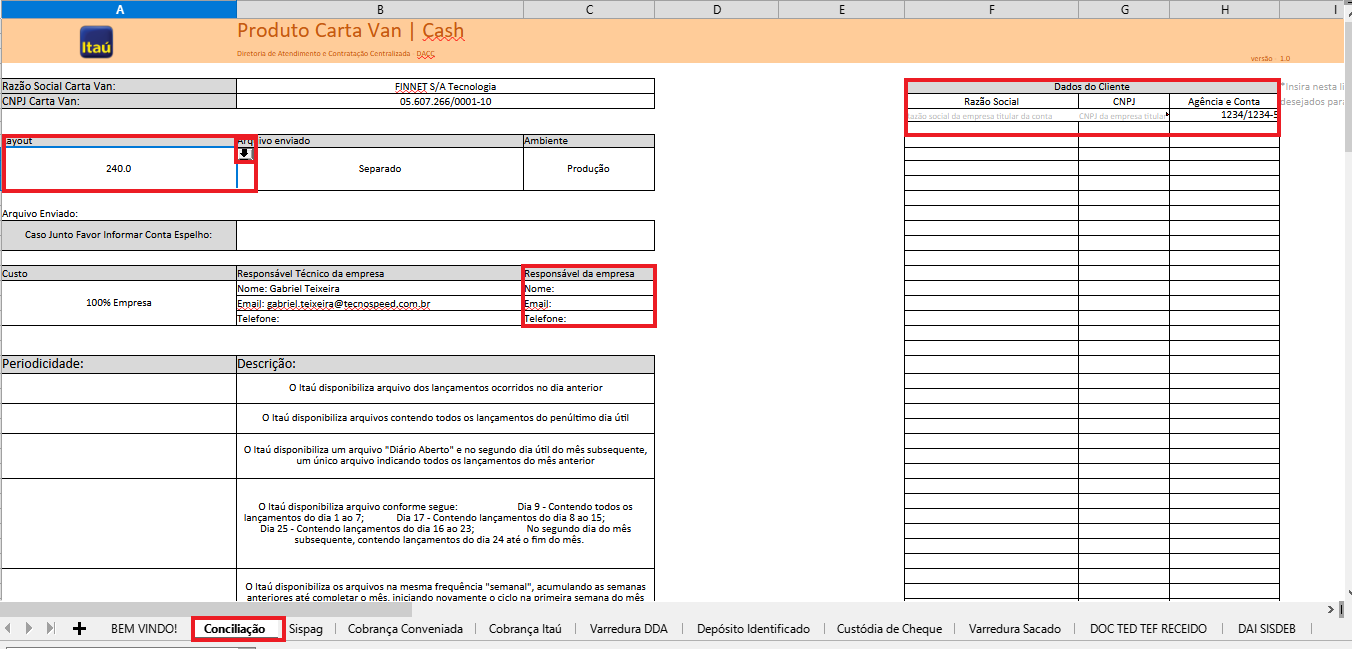Click the 'CNPJ Carta Van:' label cell
This screenshot has height=649, width=1352.
119,101
